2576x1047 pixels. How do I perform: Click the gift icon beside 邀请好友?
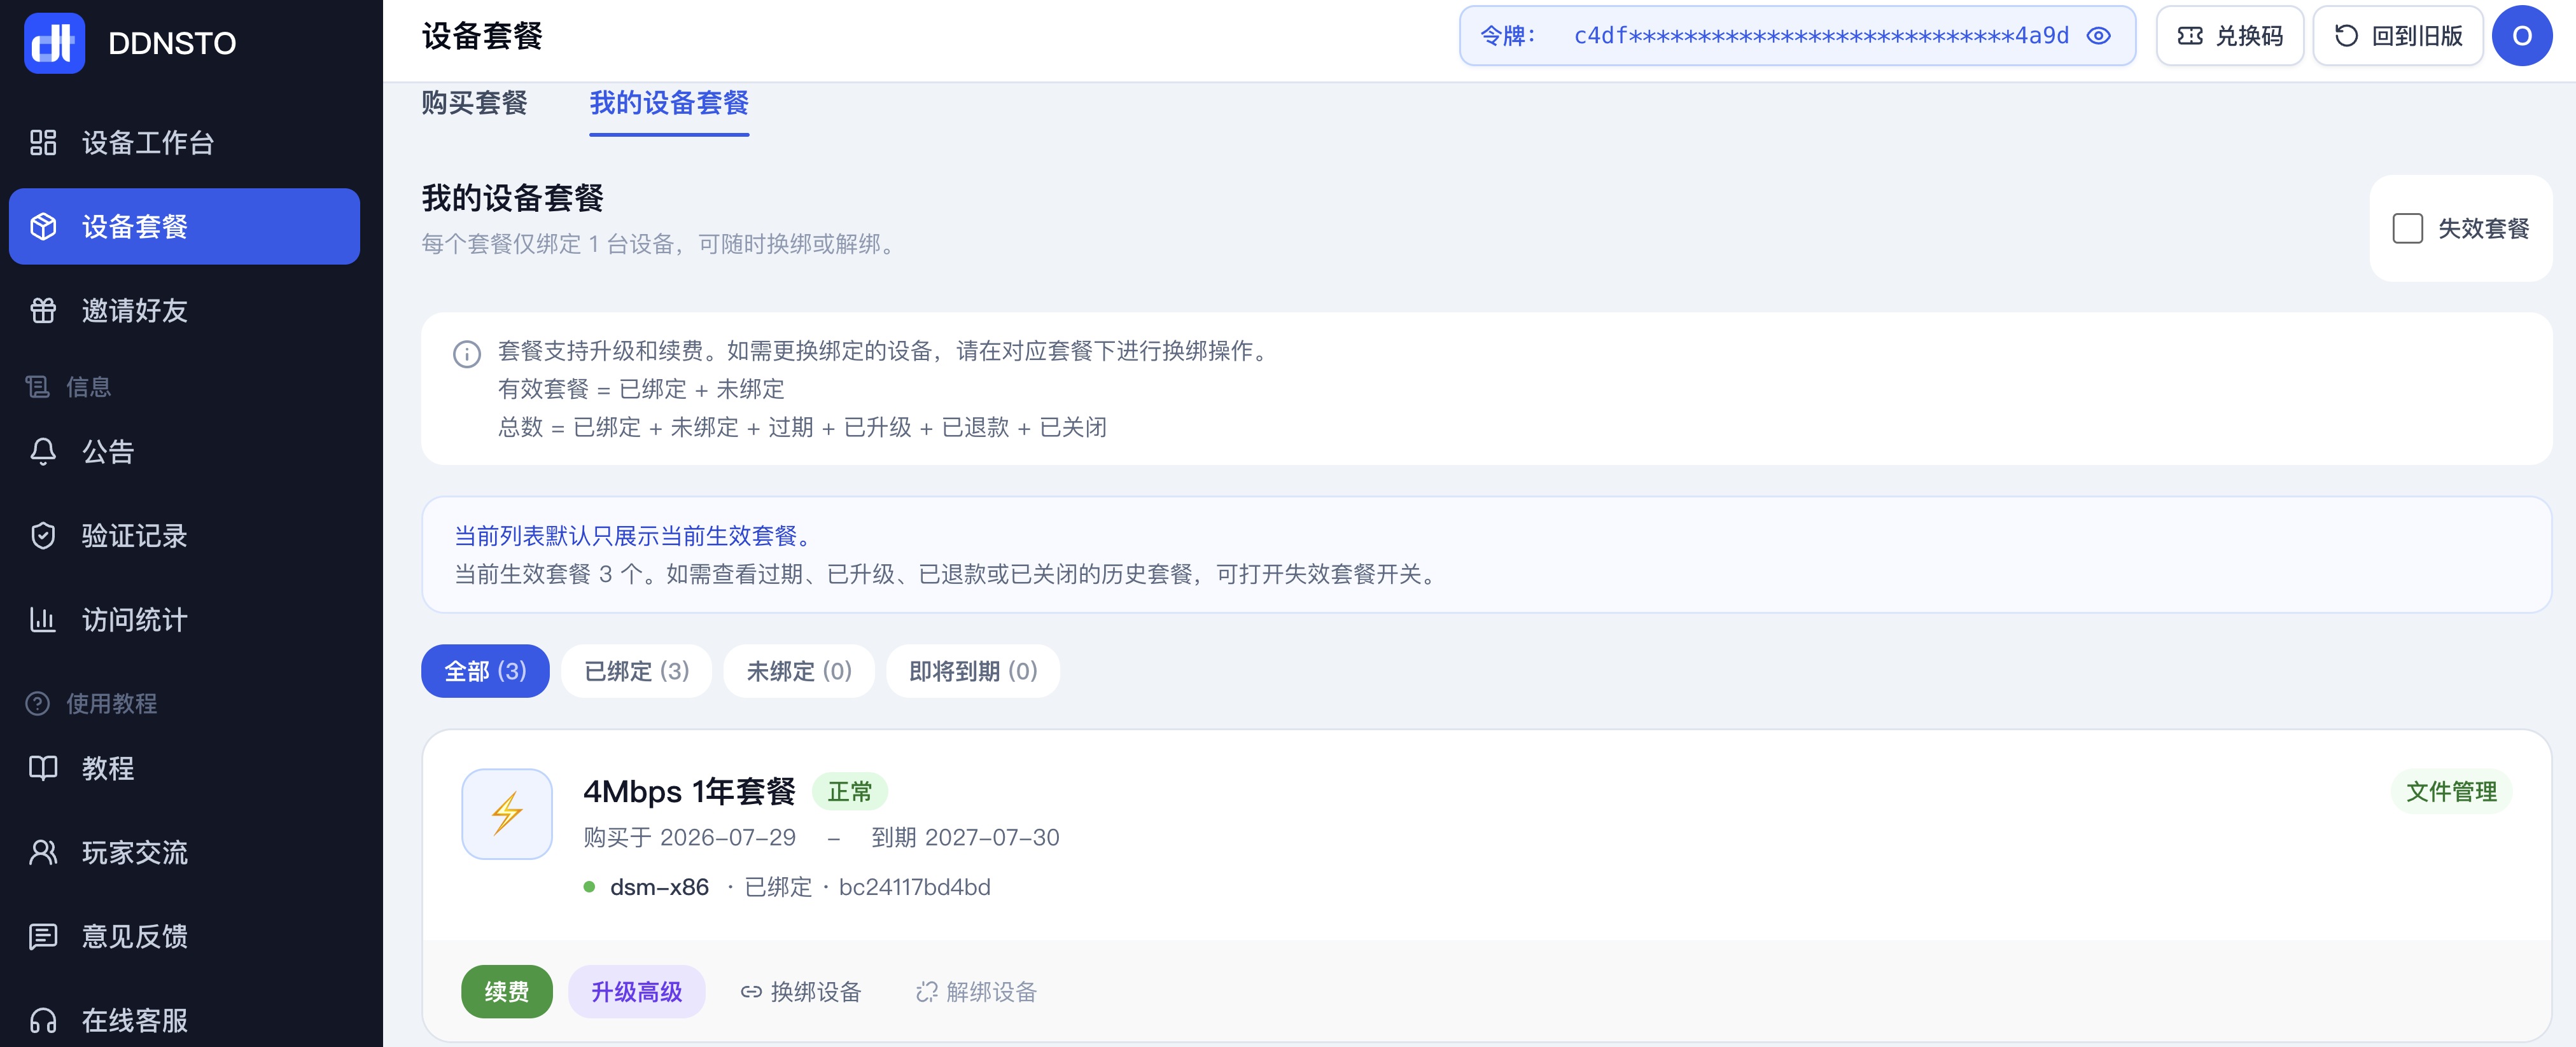43,311
